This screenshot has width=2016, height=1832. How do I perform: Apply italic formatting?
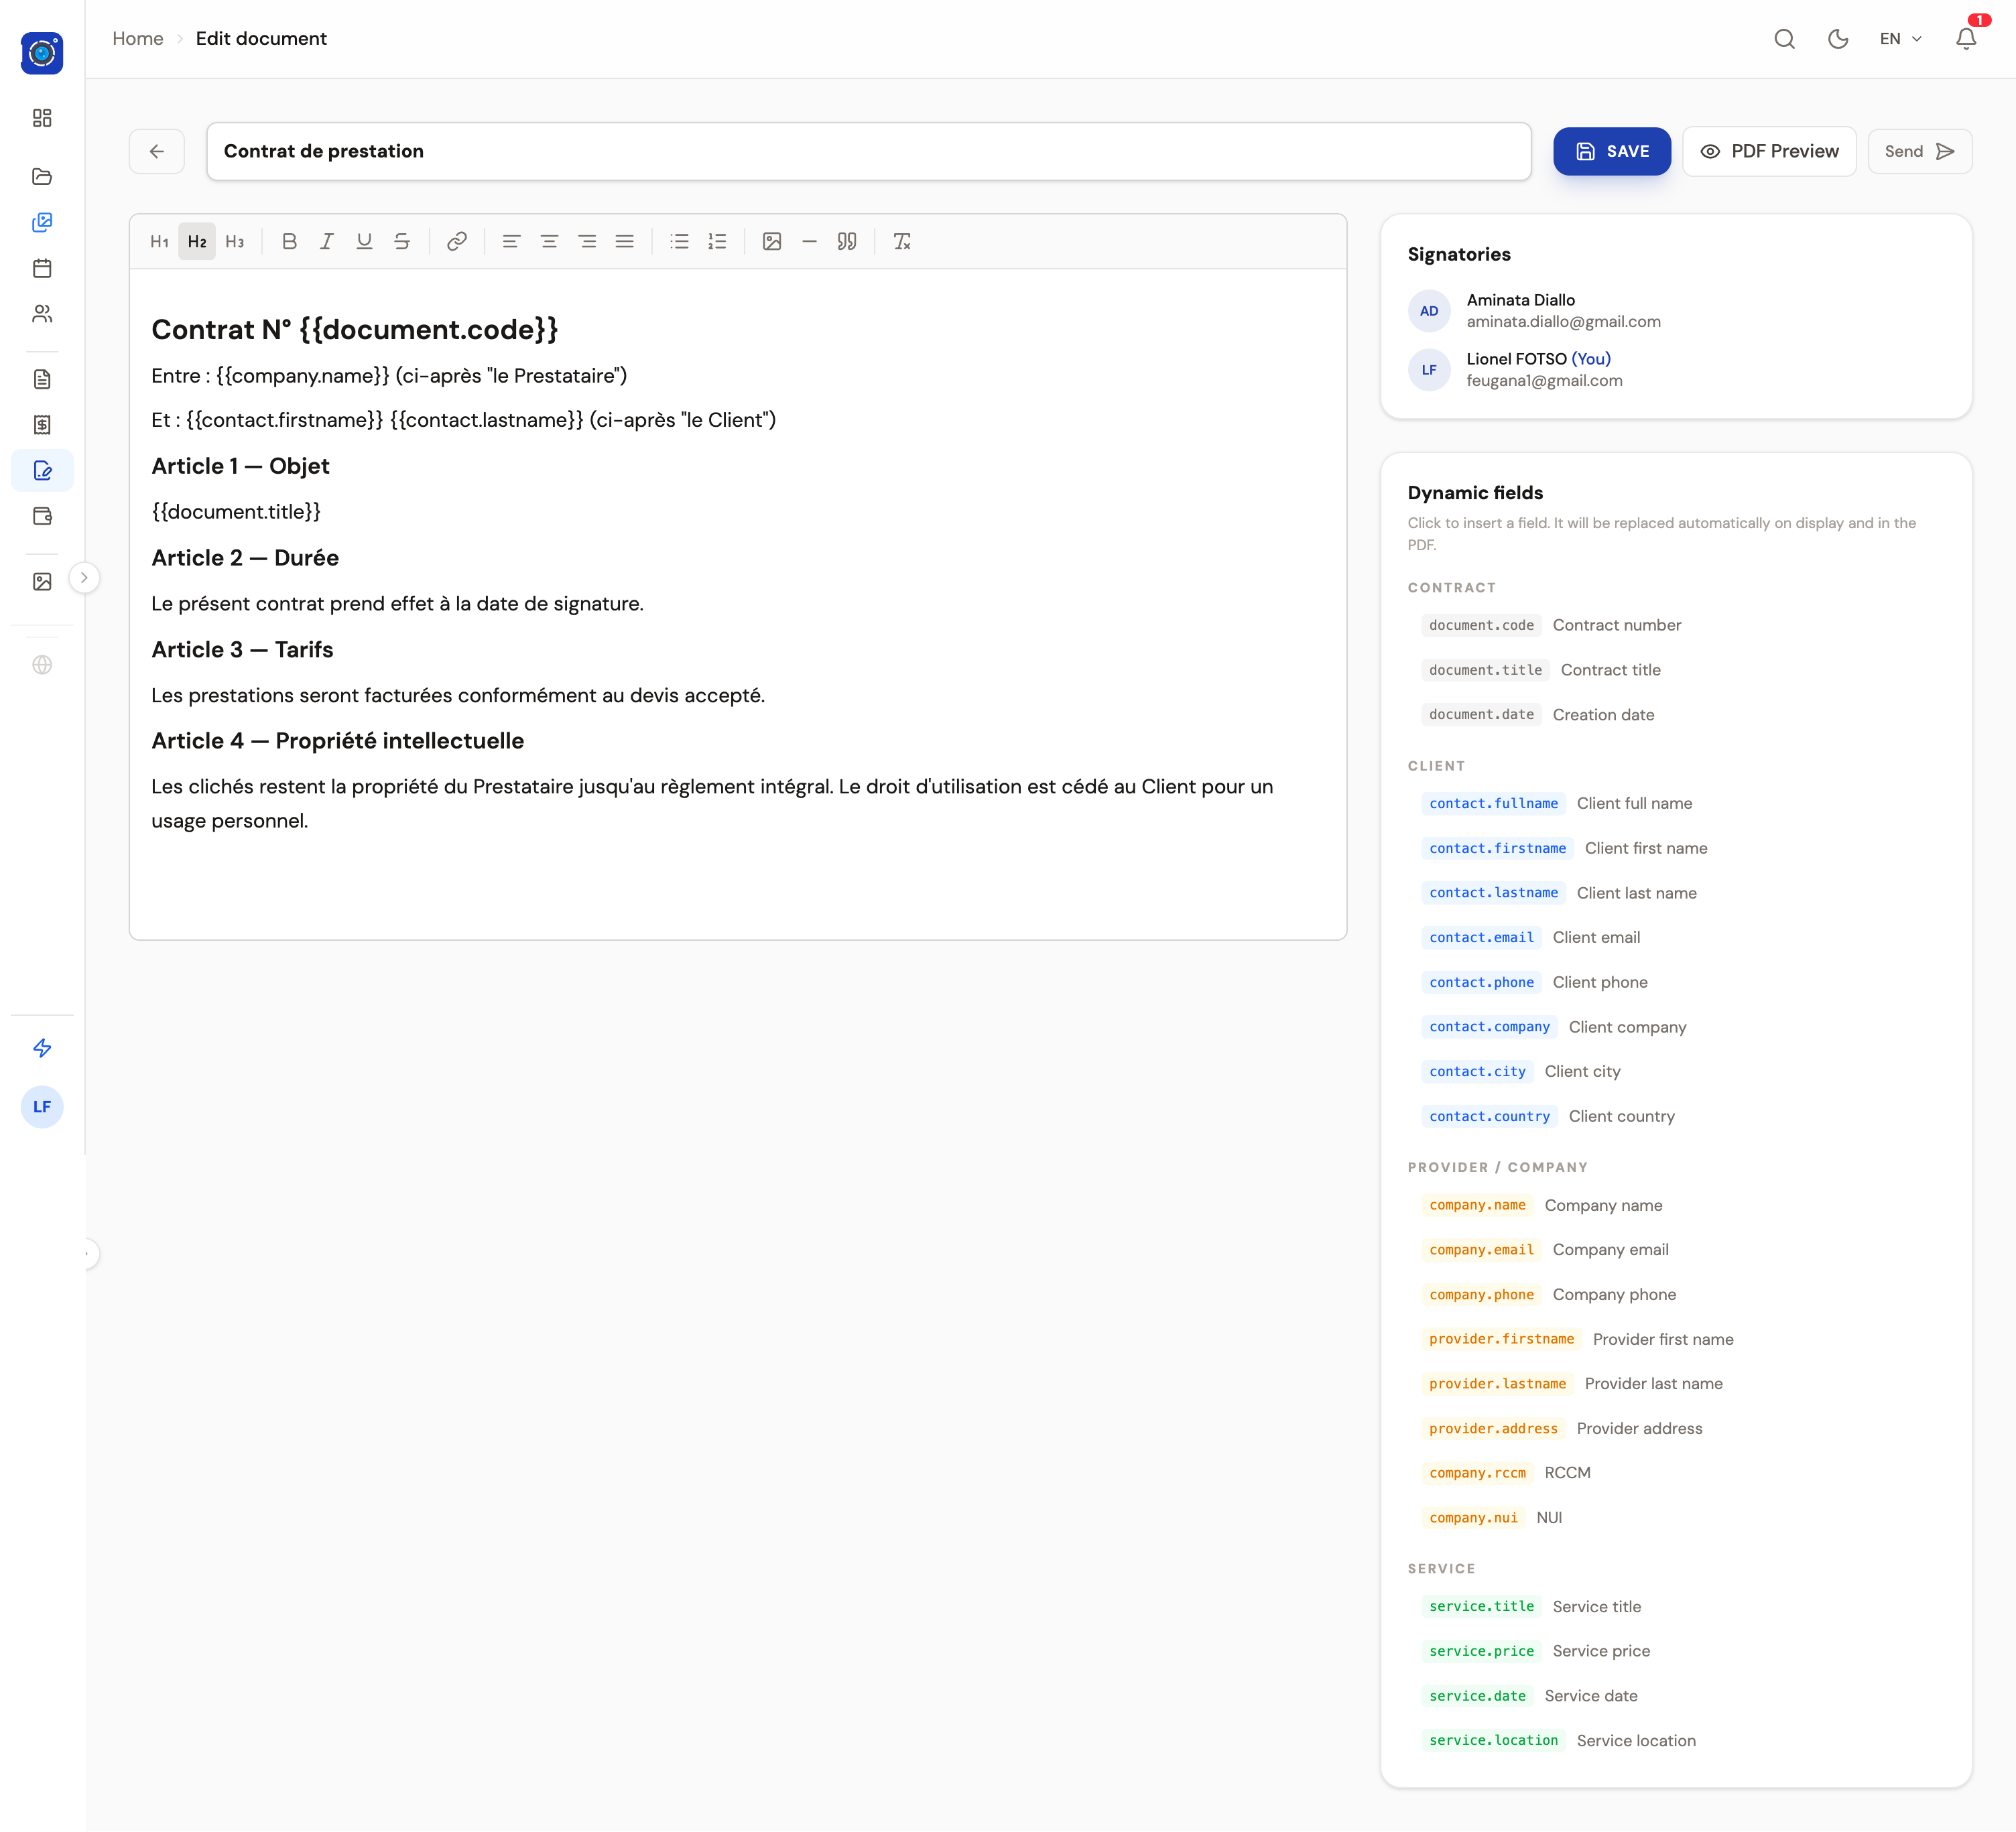coord(326,241)
